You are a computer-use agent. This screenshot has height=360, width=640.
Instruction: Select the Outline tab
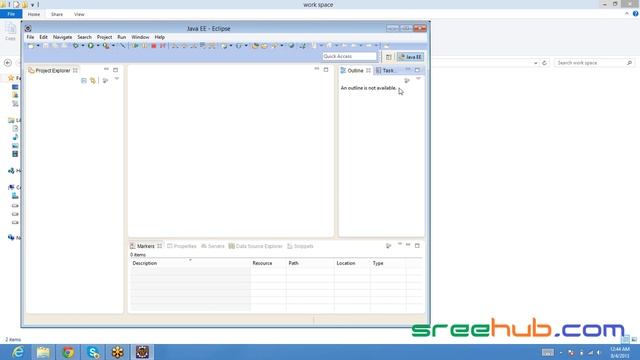[355, 70]
